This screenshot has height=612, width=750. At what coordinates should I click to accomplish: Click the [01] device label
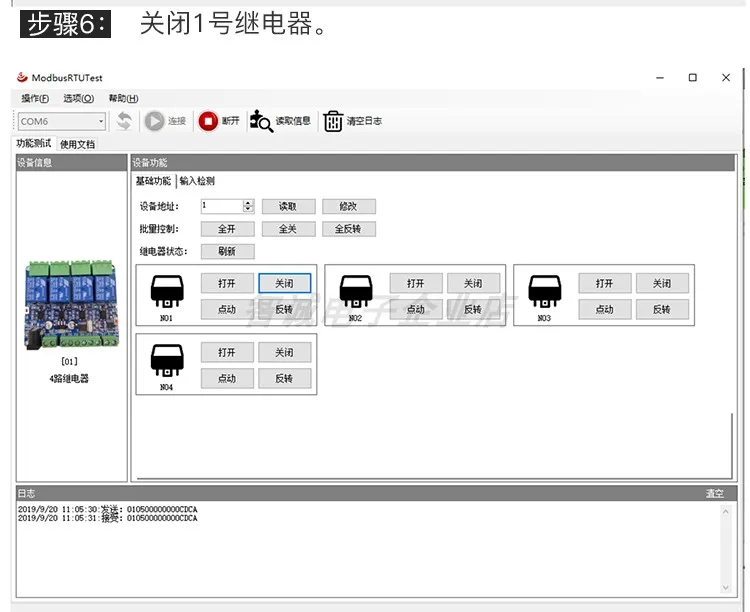(x=69, y=361)
